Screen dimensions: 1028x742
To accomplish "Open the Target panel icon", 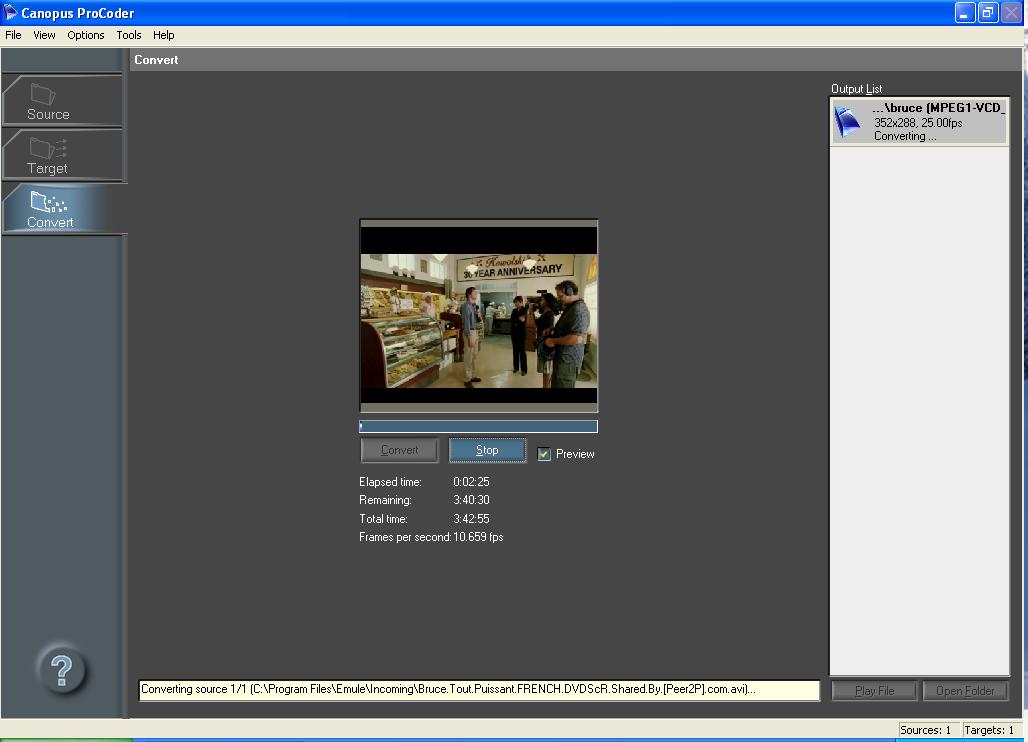I will point(48,150).
